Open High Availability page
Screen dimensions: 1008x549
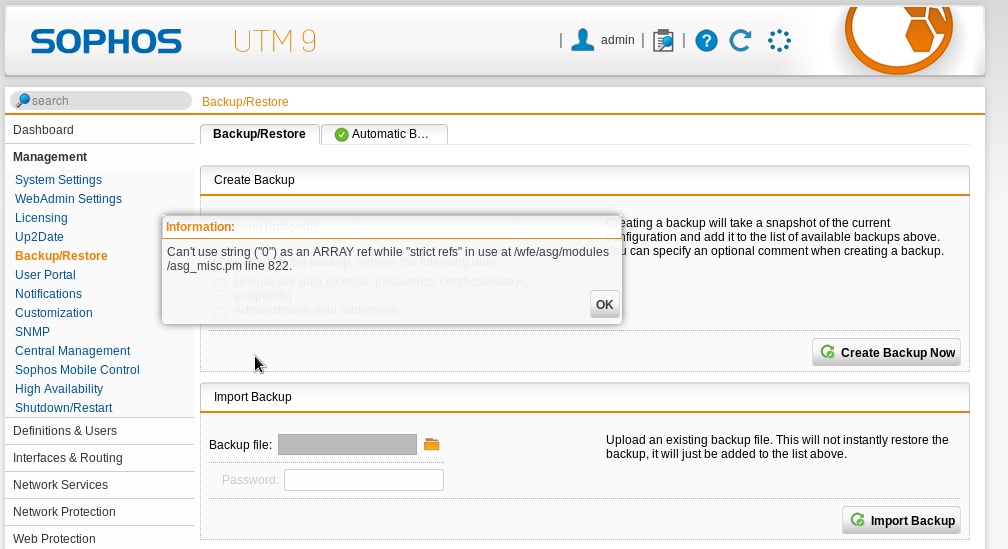59,389
